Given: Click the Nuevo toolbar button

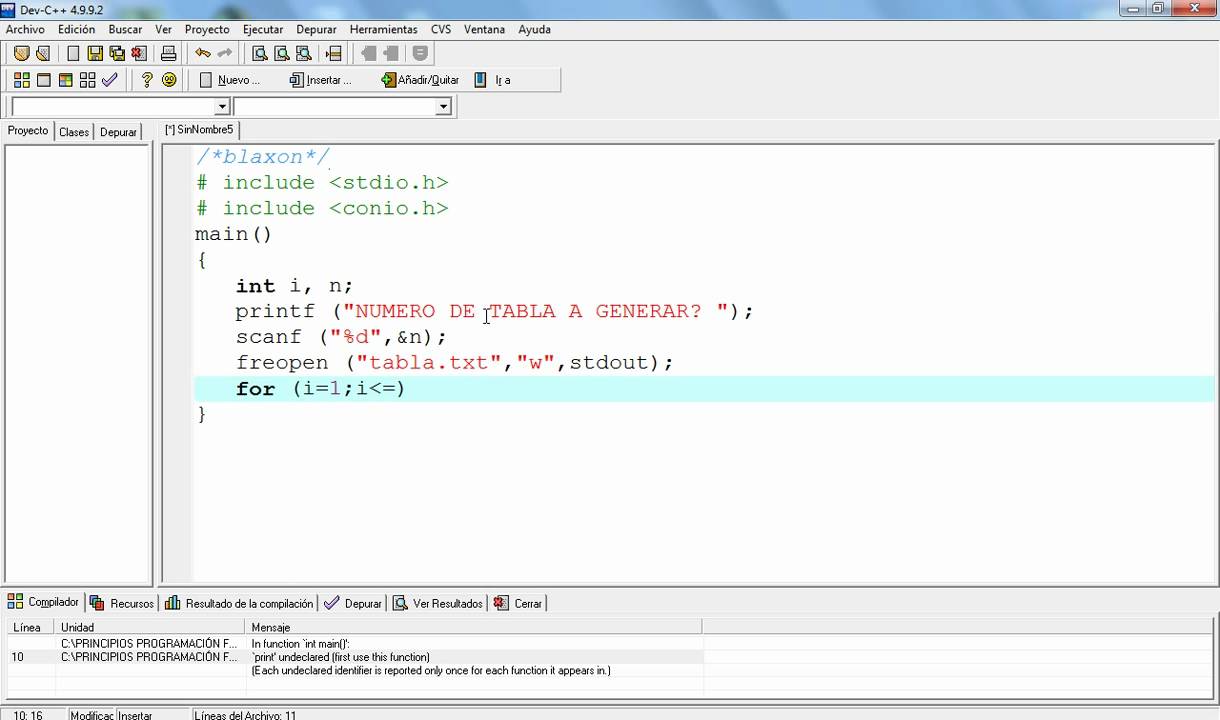Looking at the screenshot, I should pyautogui.click(x=231, y=80).
